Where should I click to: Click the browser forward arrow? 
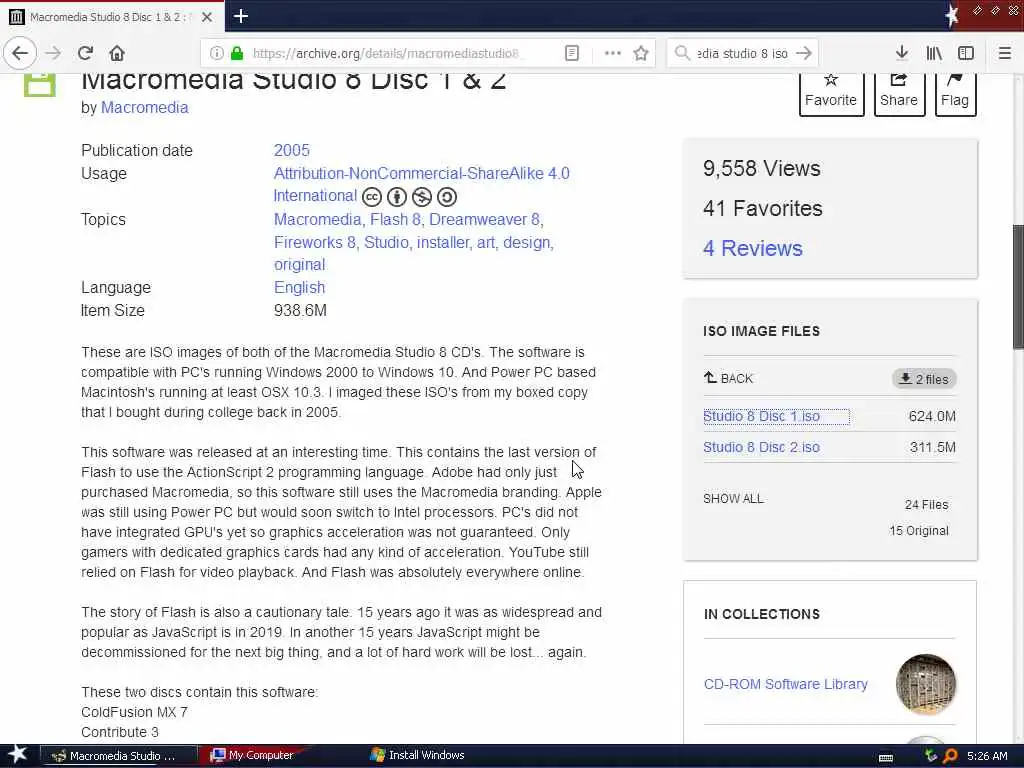[x=54, y=53]
